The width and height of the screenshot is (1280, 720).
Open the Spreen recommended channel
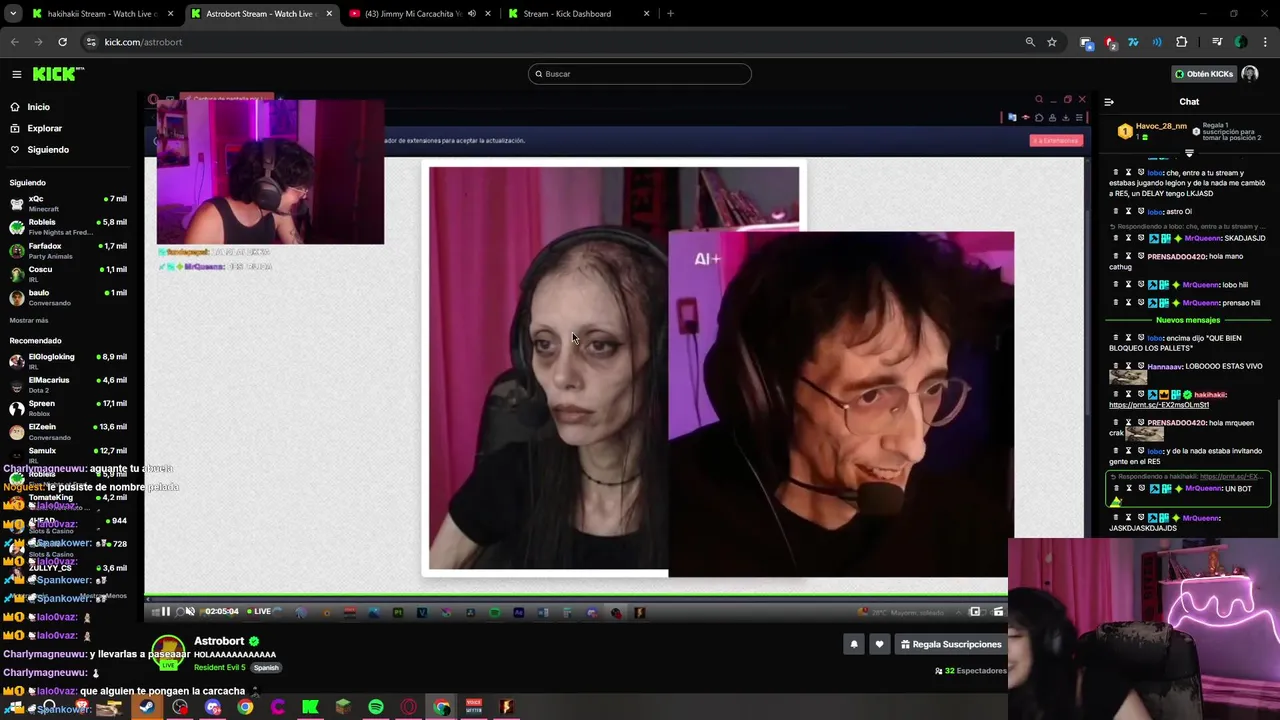coord(68,408)
